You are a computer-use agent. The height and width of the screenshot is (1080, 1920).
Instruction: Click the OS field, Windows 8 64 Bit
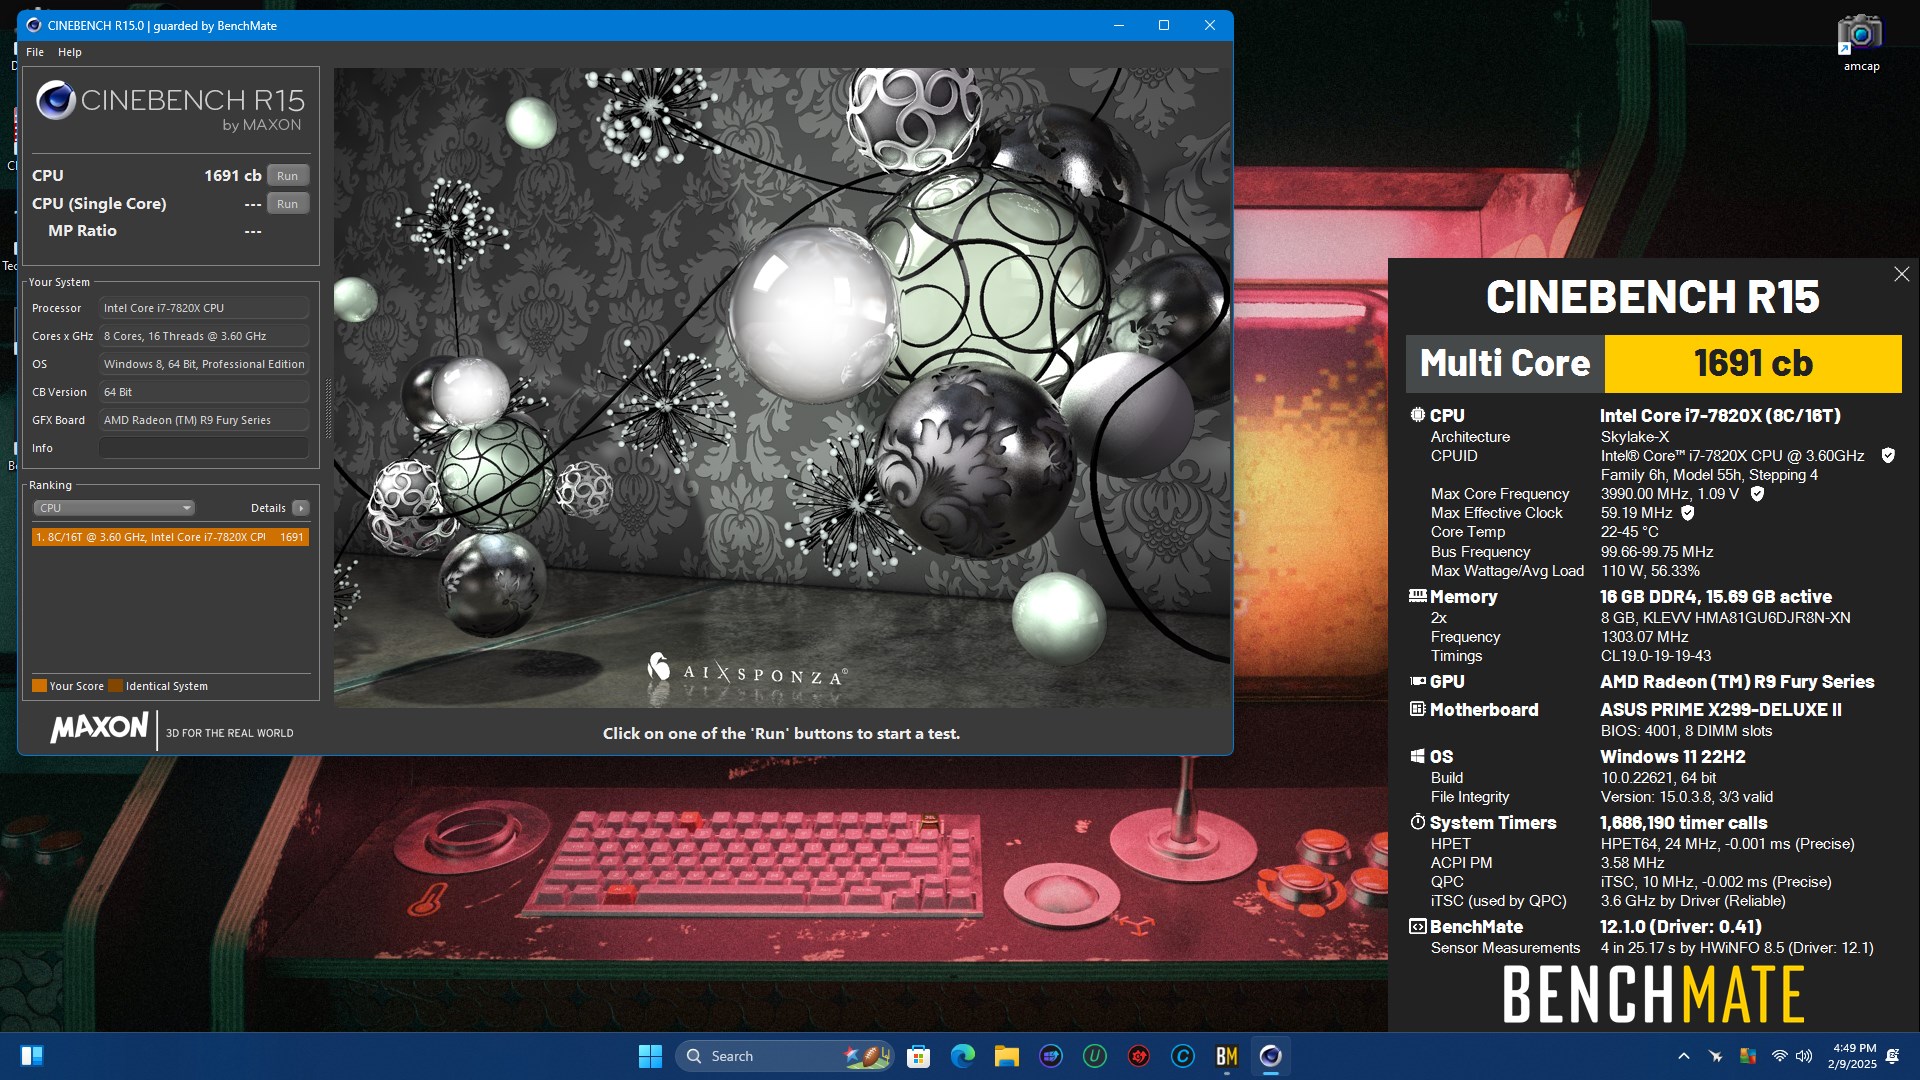tap(204, 364)
